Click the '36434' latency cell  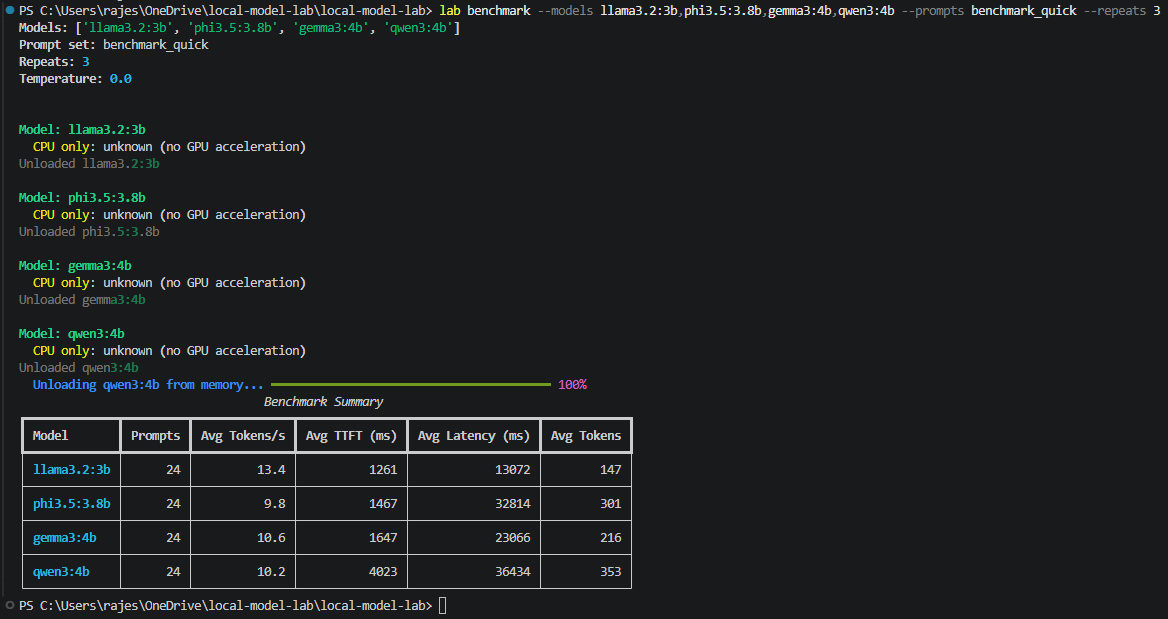pos(512,572)
